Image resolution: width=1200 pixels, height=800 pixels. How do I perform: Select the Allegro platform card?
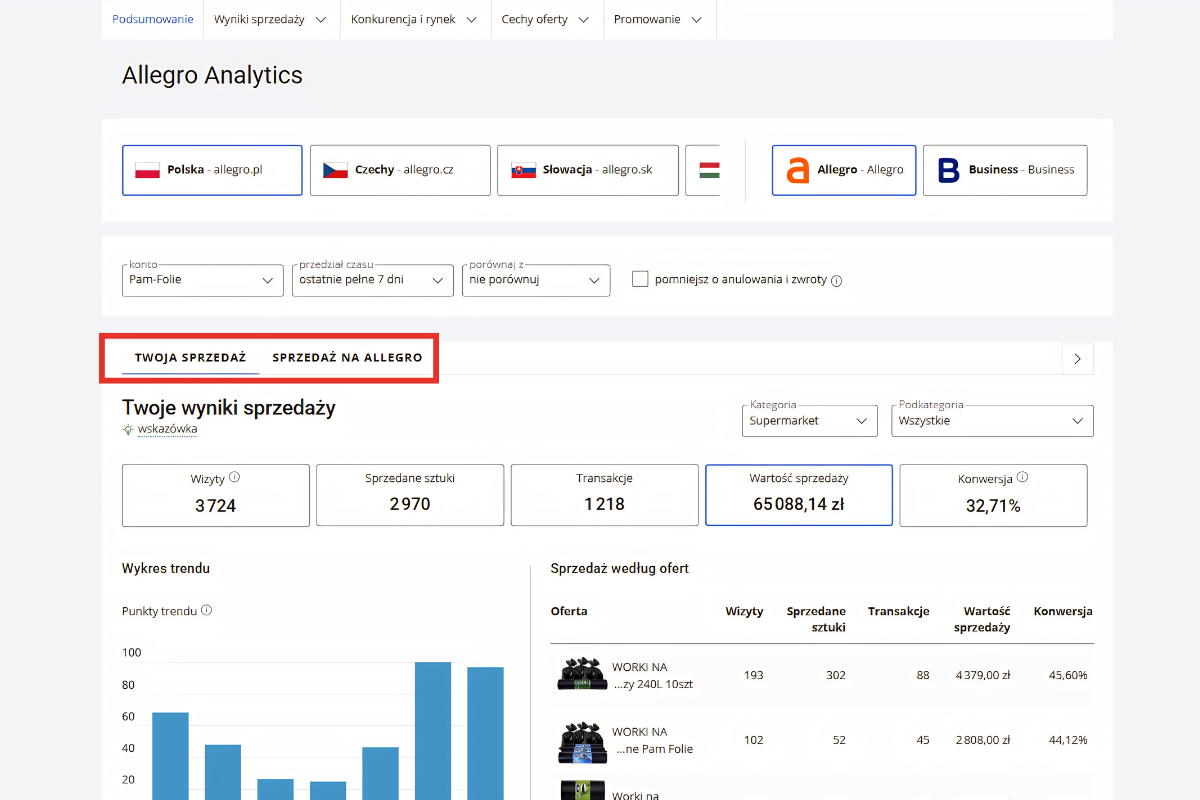tap(844, 170)
